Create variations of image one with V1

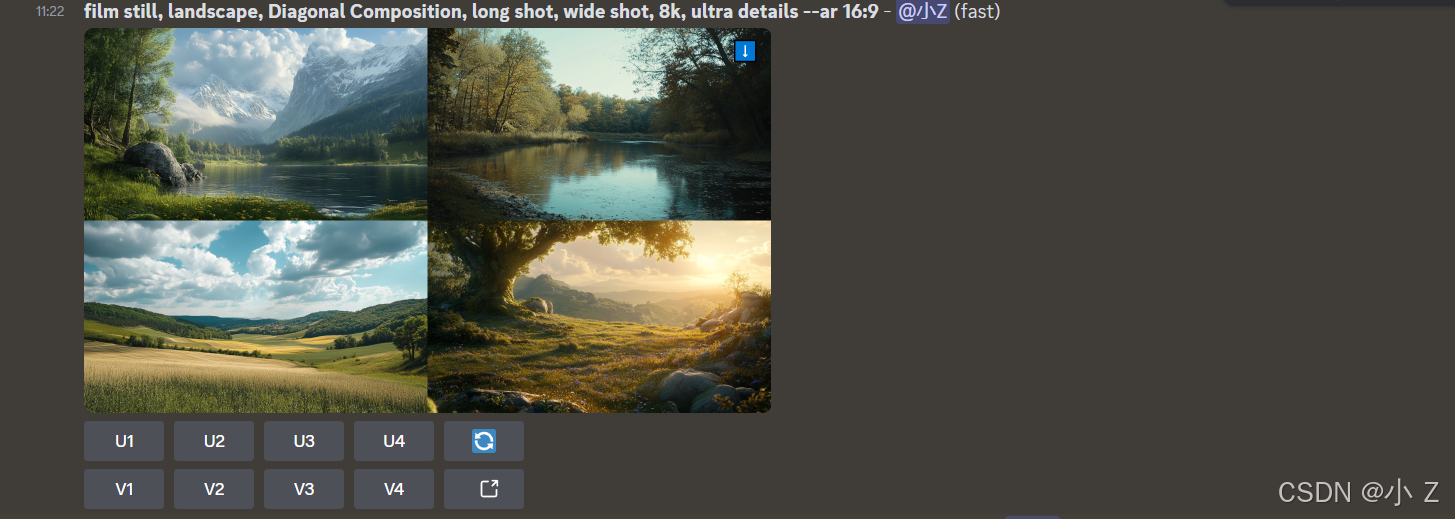(124, 489)
